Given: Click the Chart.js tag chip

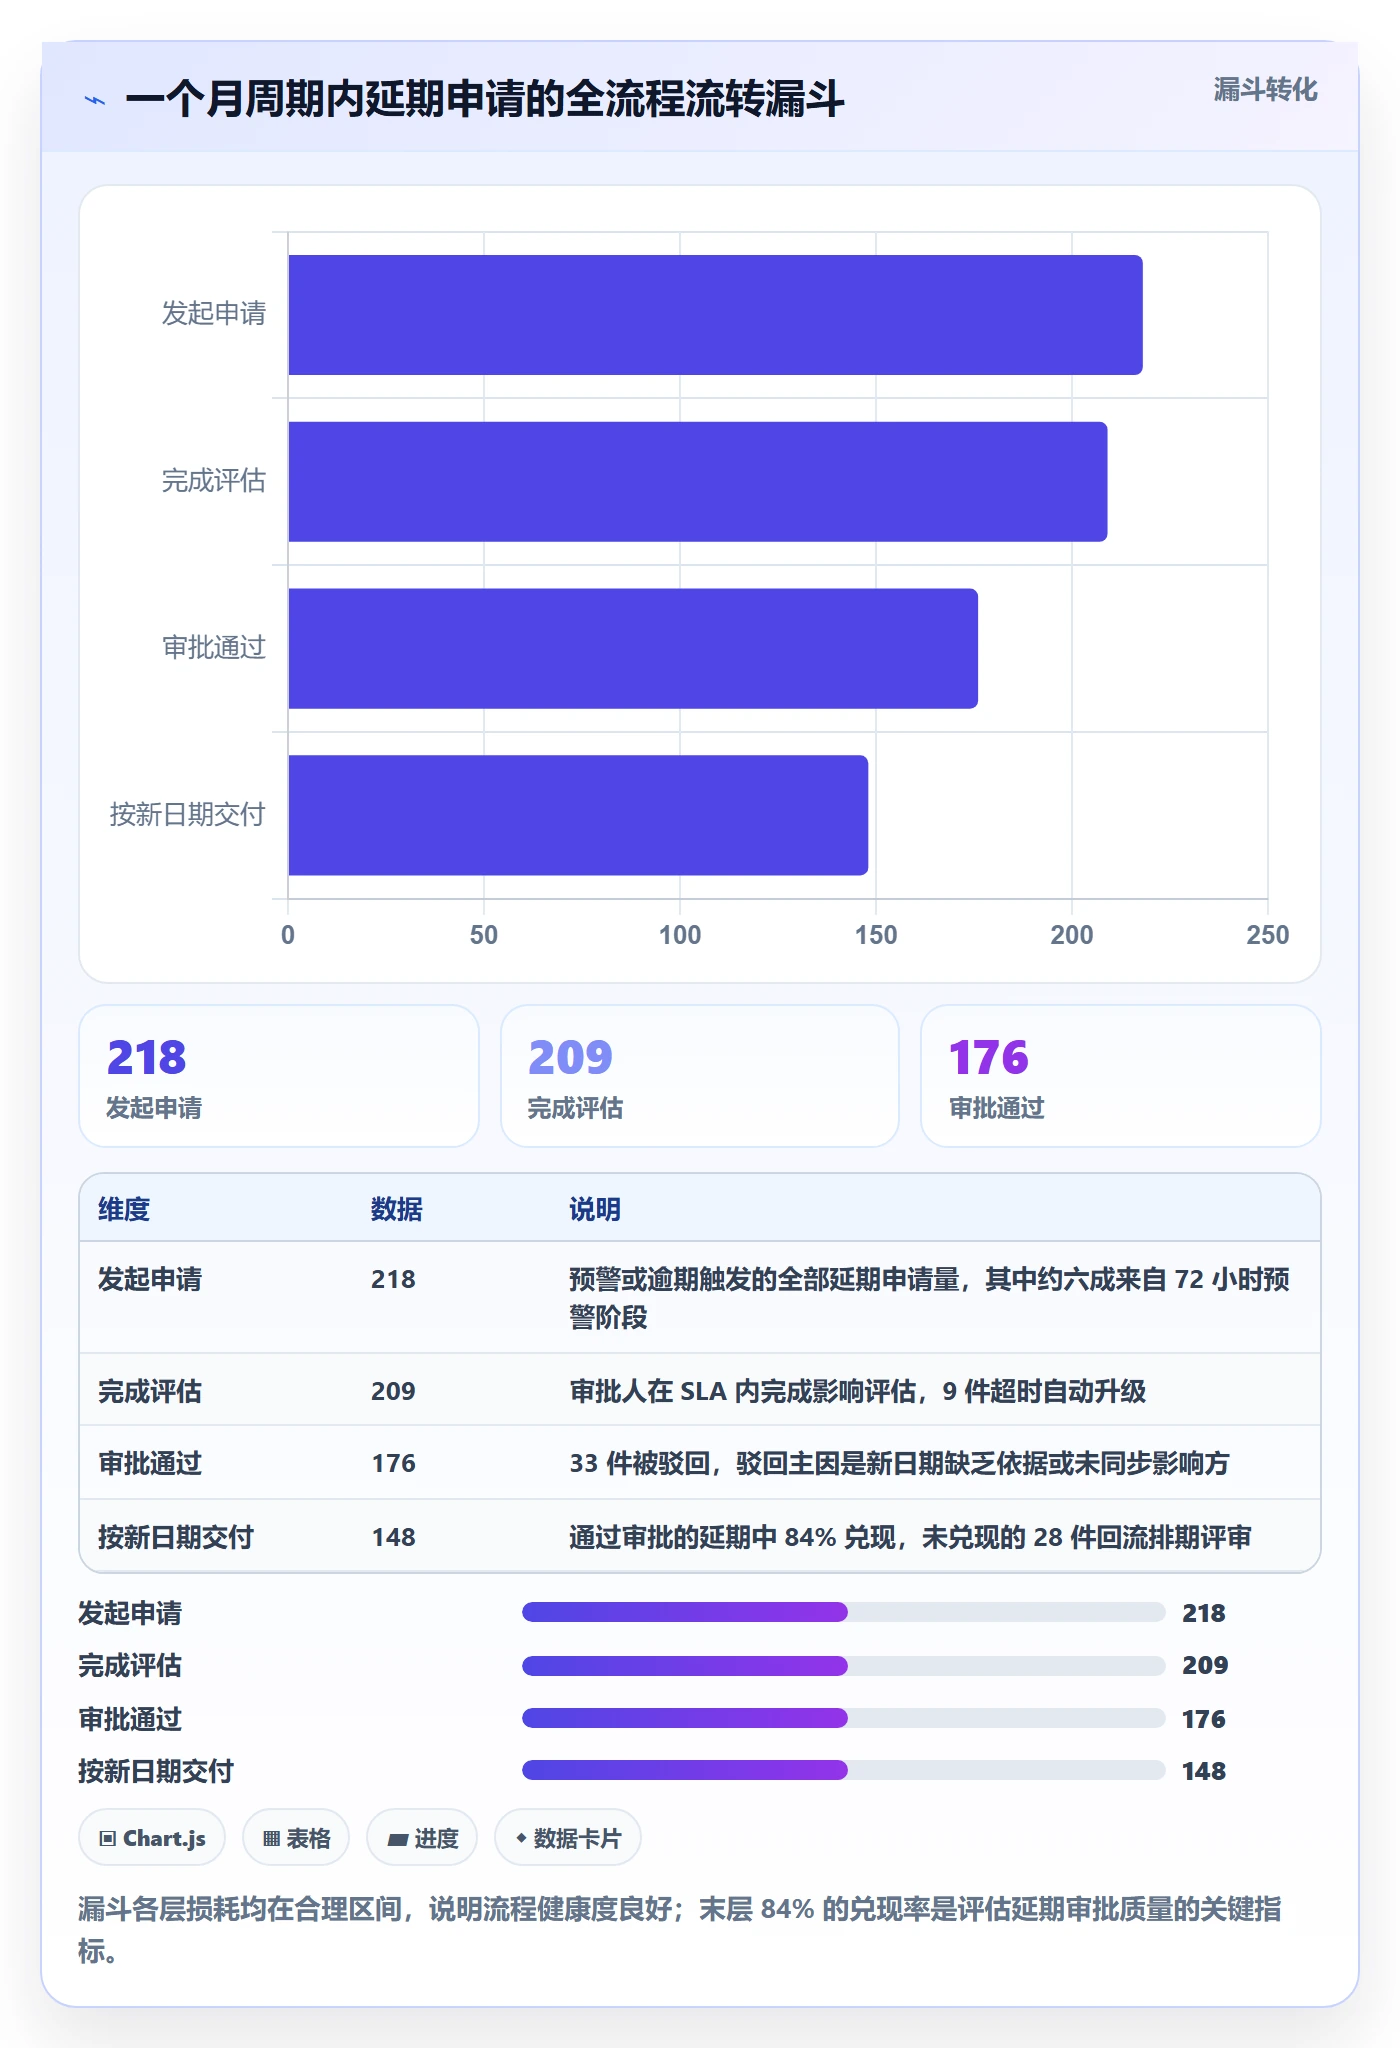Looking at the screenshot, I should pos(152,1838).
